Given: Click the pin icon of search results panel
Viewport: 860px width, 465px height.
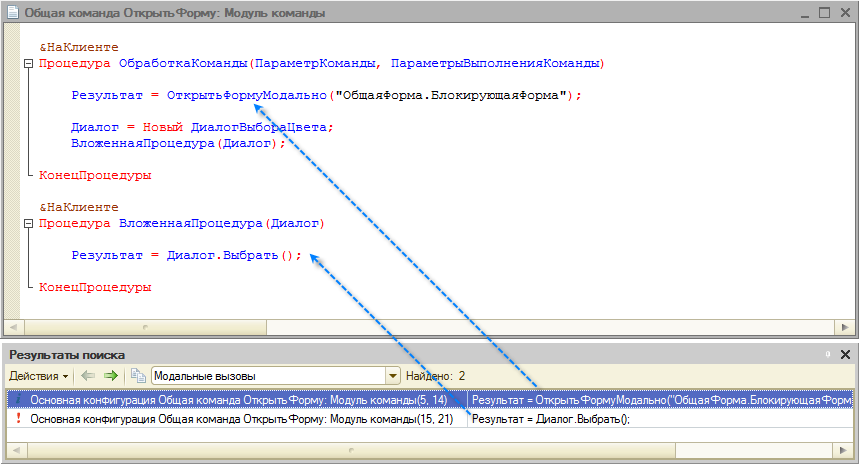Looking at the screenshot, I should click(x=827, y=354).
